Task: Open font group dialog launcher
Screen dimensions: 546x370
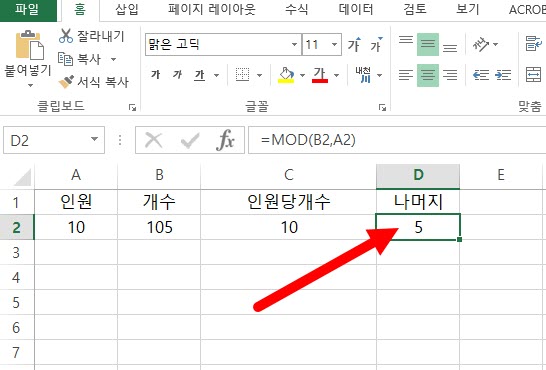Action: (x=382, y=108)
